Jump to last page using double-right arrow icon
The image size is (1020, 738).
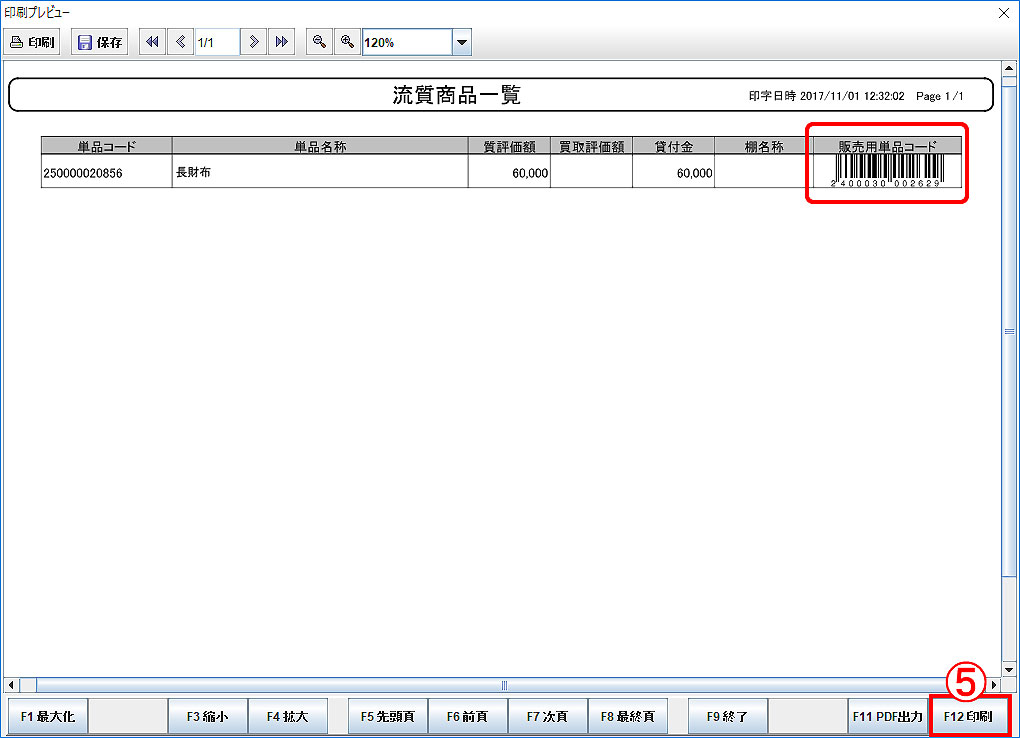(x=282, y=42)
